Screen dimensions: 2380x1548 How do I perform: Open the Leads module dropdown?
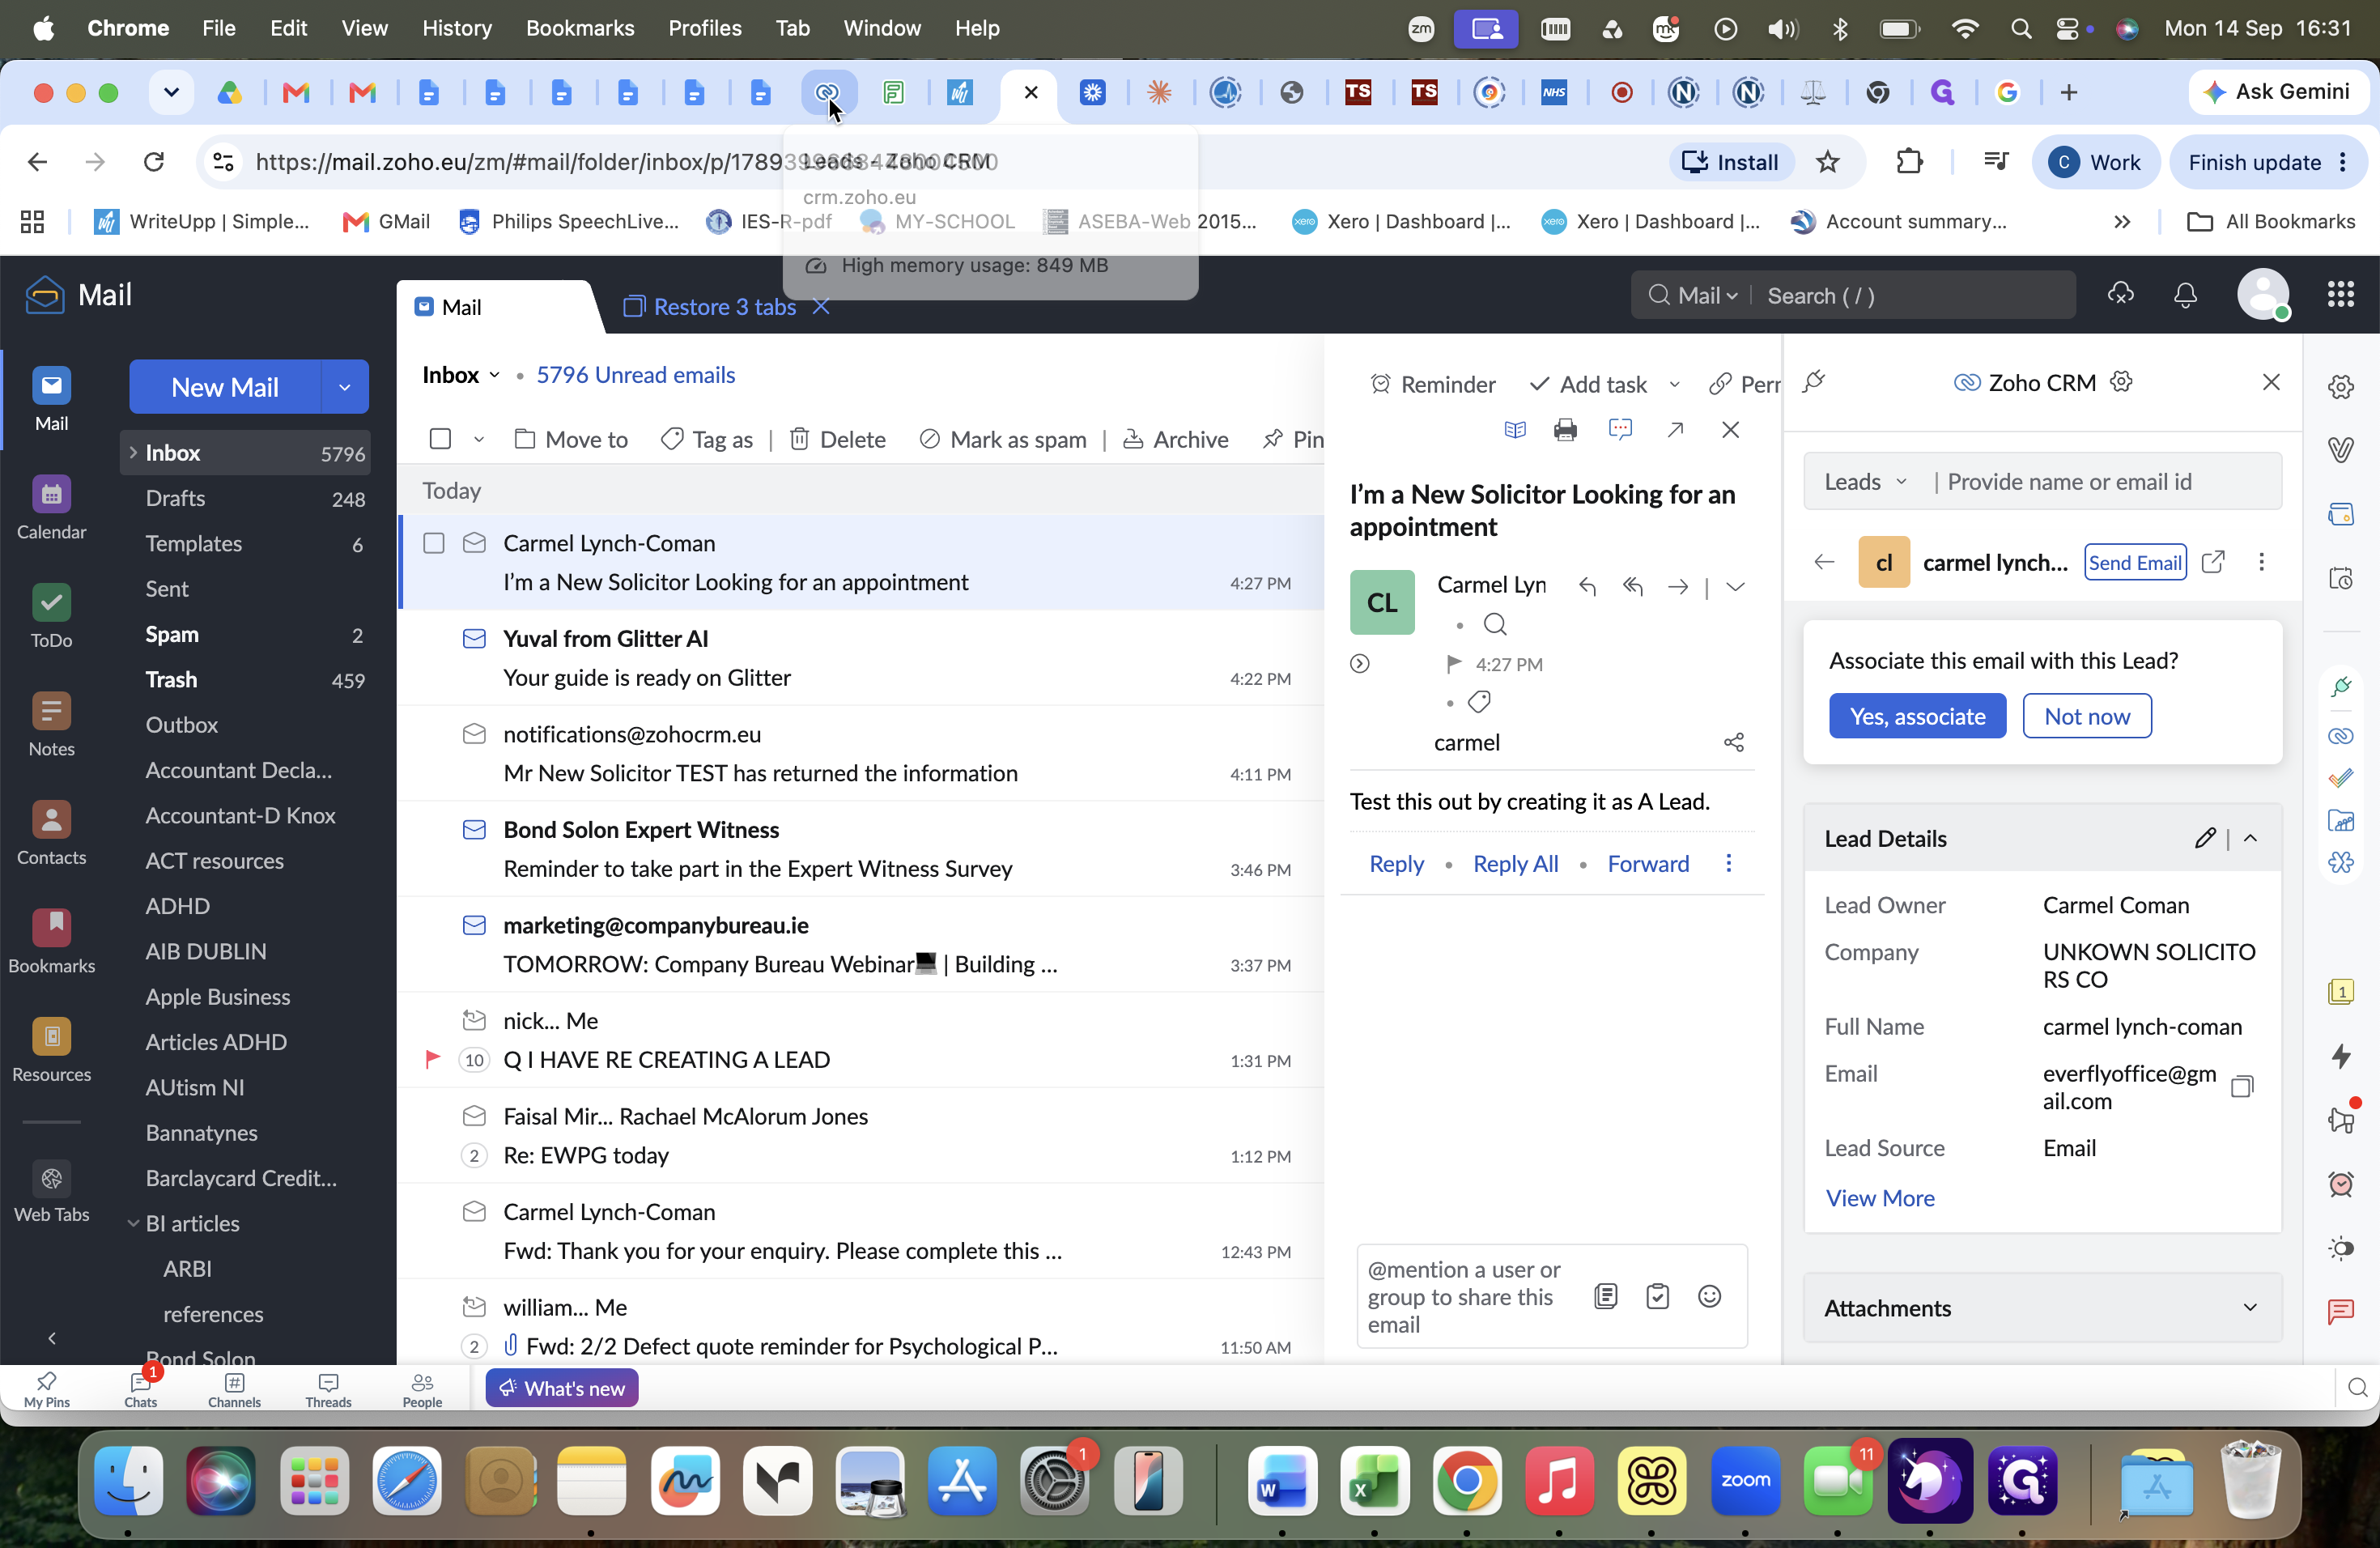[1900, 482]
